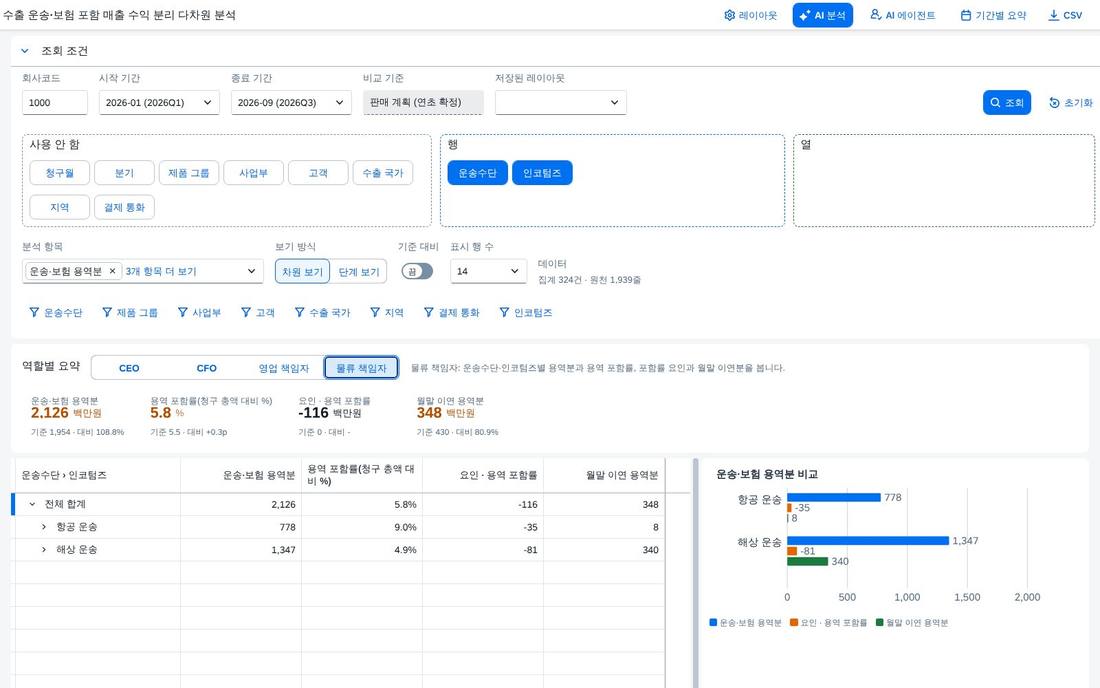The width and height of the screenshot is (1100, 688).
Task: Open the 표시 행 수 dropdown
Action: (488, 271)
